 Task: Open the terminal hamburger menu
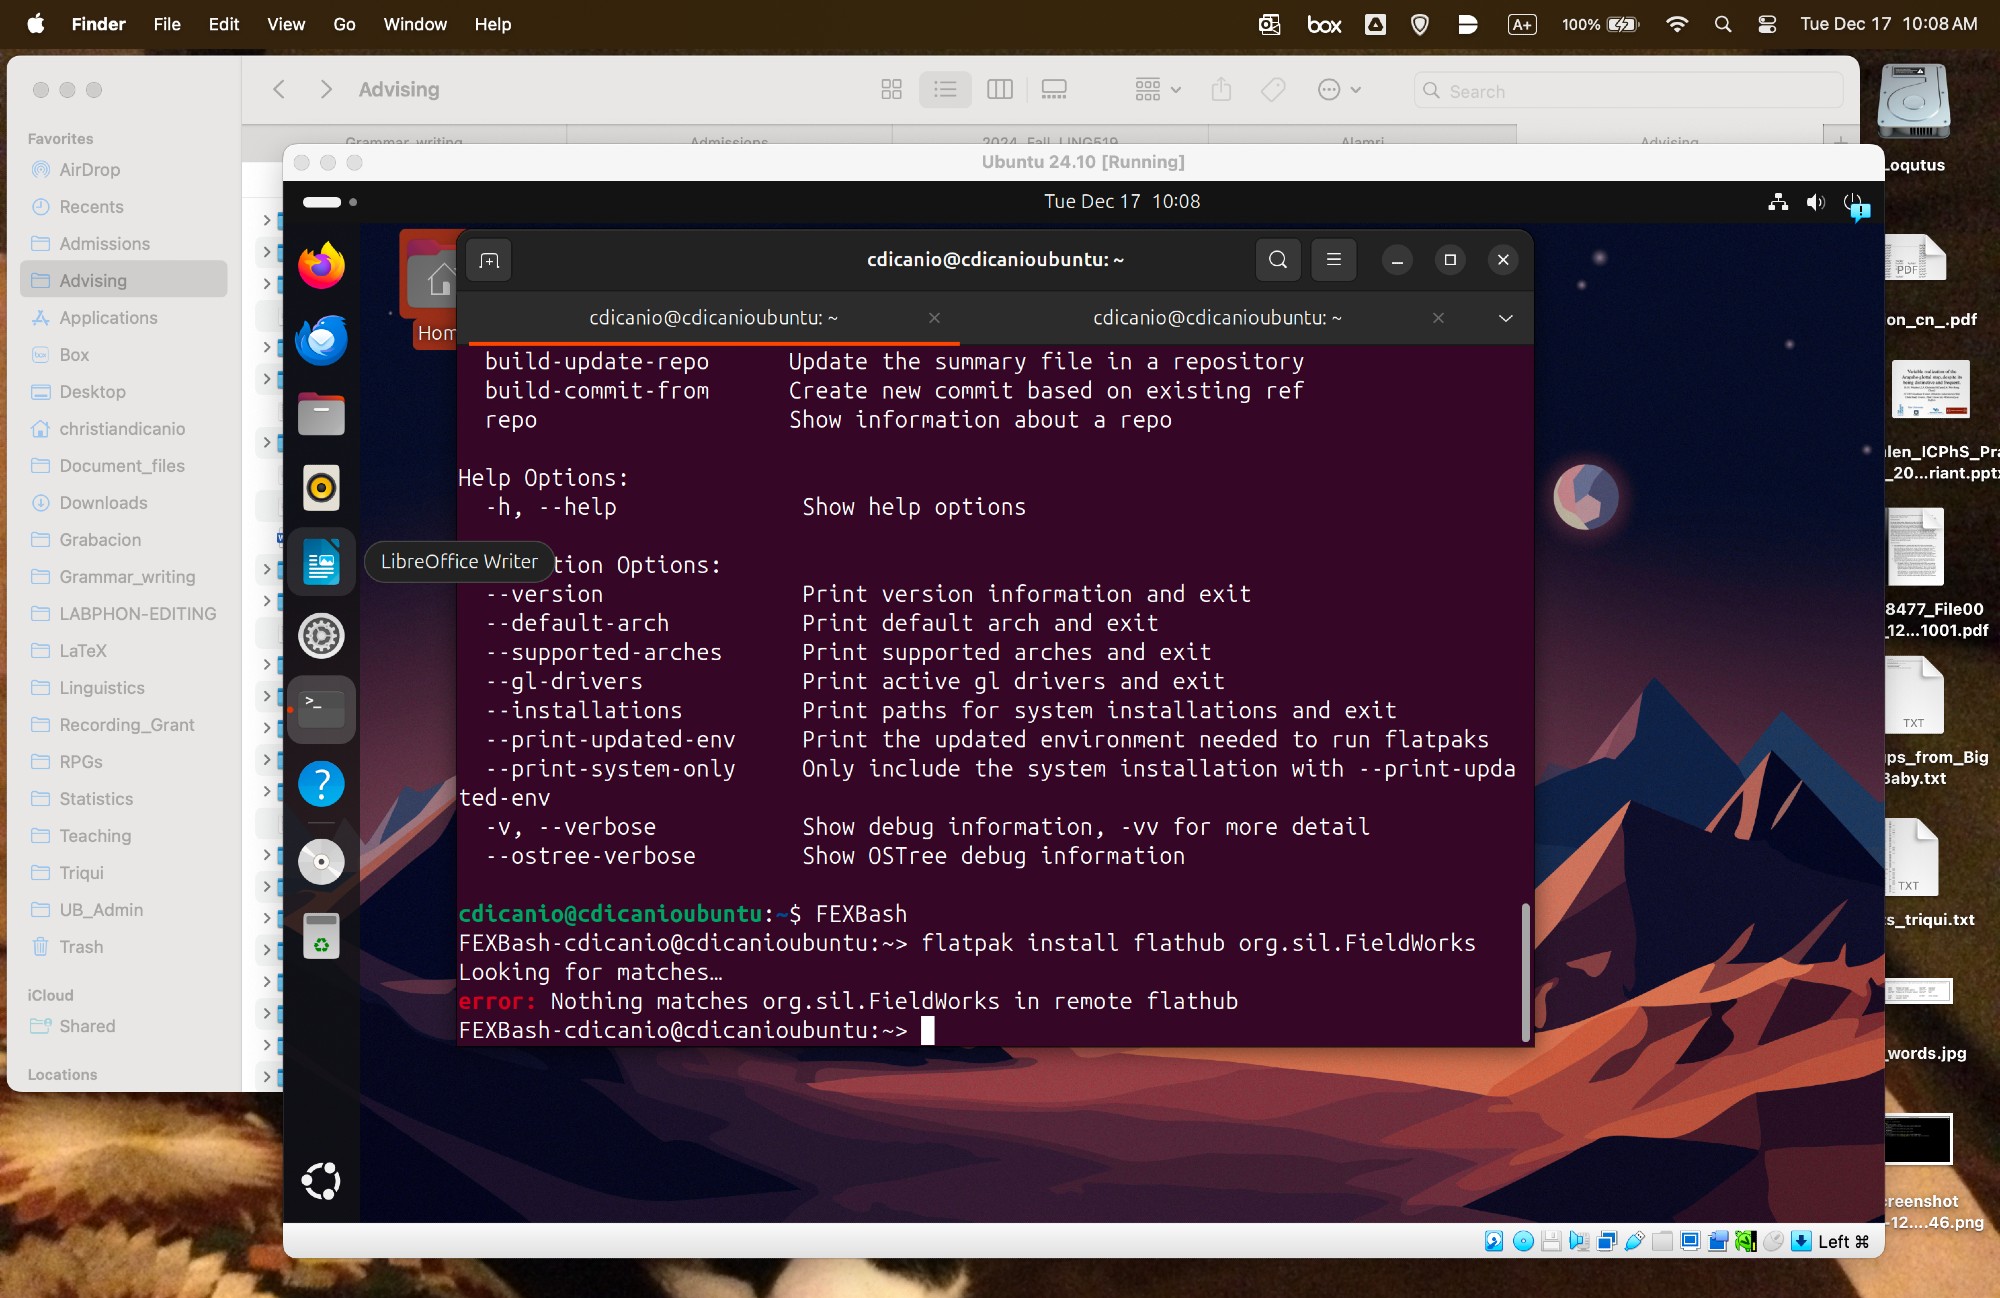(1333, 260)
